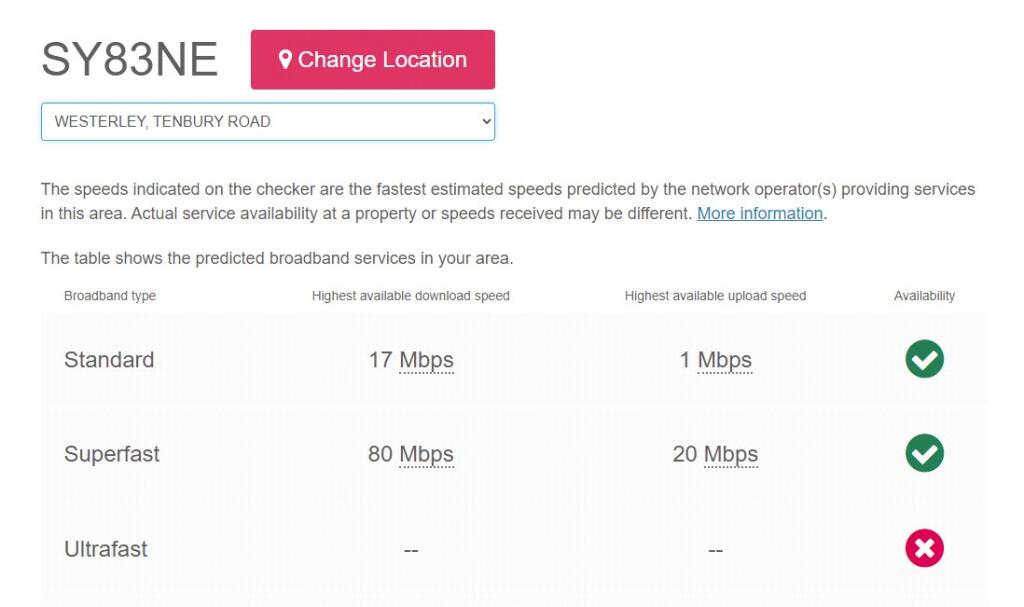This screenshot has height=607, width=1024.
Task: Click Mbps abbreviation in Superfast upload speed
Action: coord(730,454)
